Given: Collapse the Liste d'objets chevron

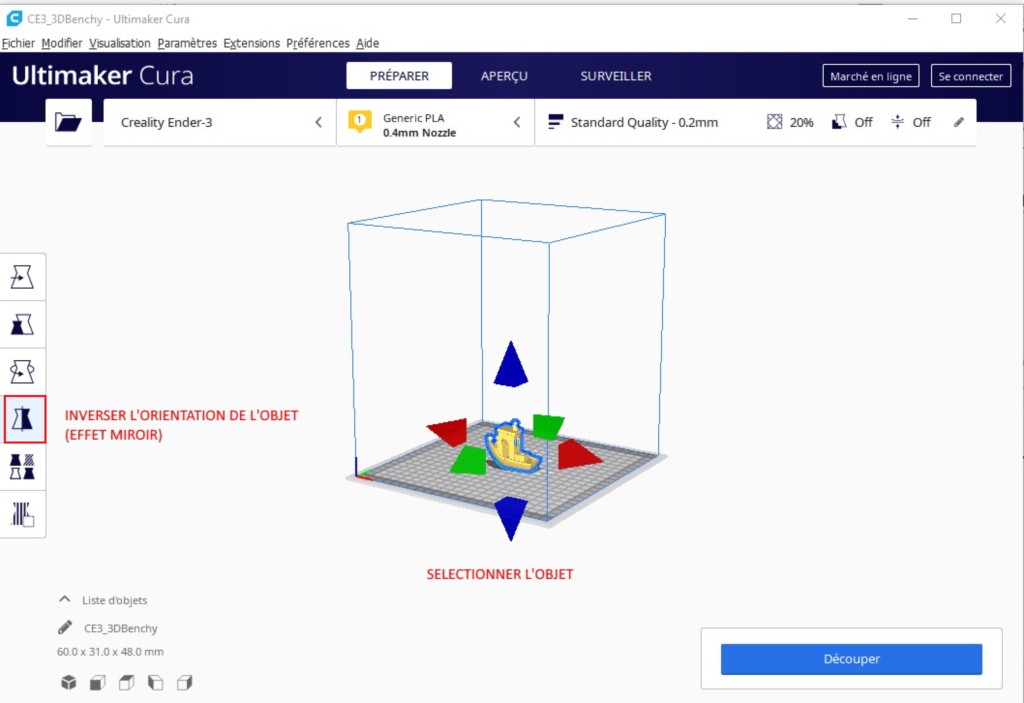Looking at the screenshot, I should coord(65,599).
